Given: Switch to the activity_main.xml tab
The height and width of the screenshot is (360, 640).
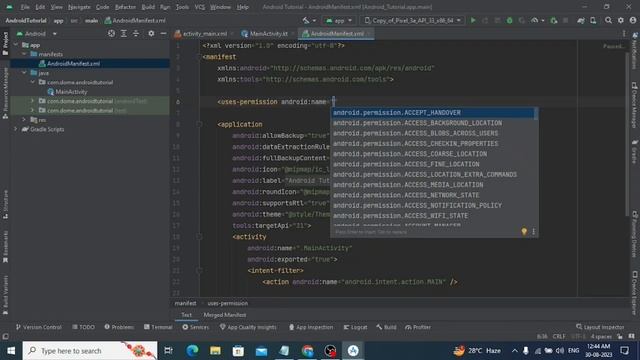Looking at the screenshot, I should (204, 33).
